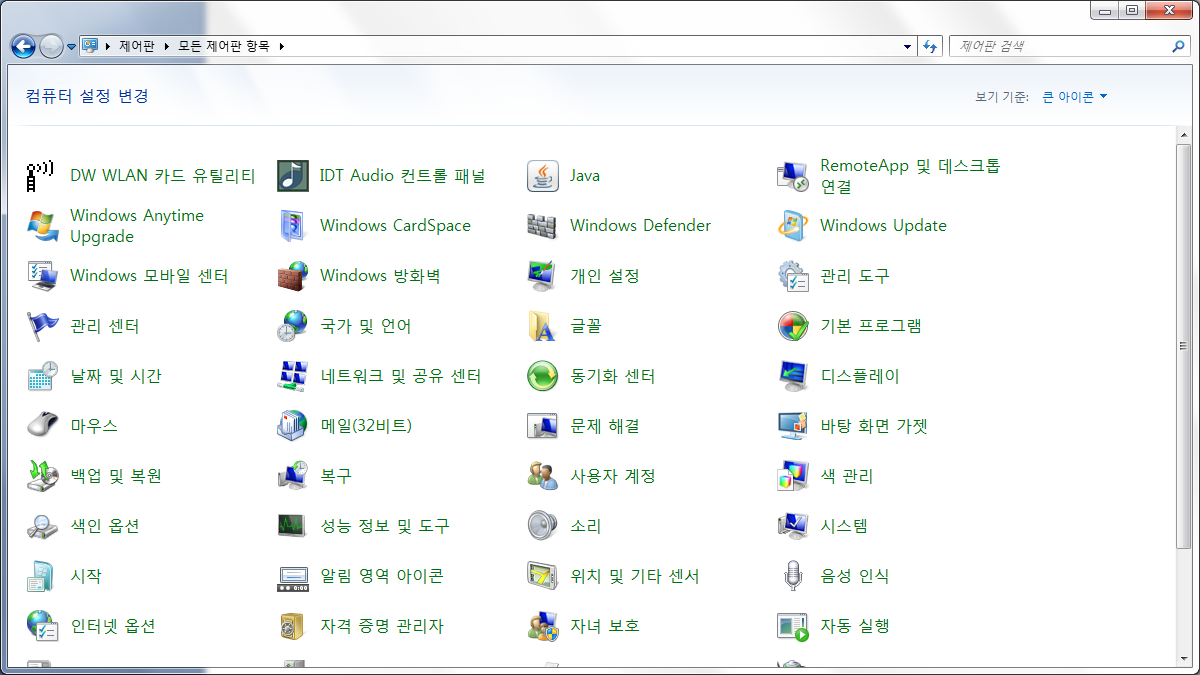Open the 성능 정보 및 도구 icon
Viewport: 1200px width, 675px height.
[x=293, y=526]
